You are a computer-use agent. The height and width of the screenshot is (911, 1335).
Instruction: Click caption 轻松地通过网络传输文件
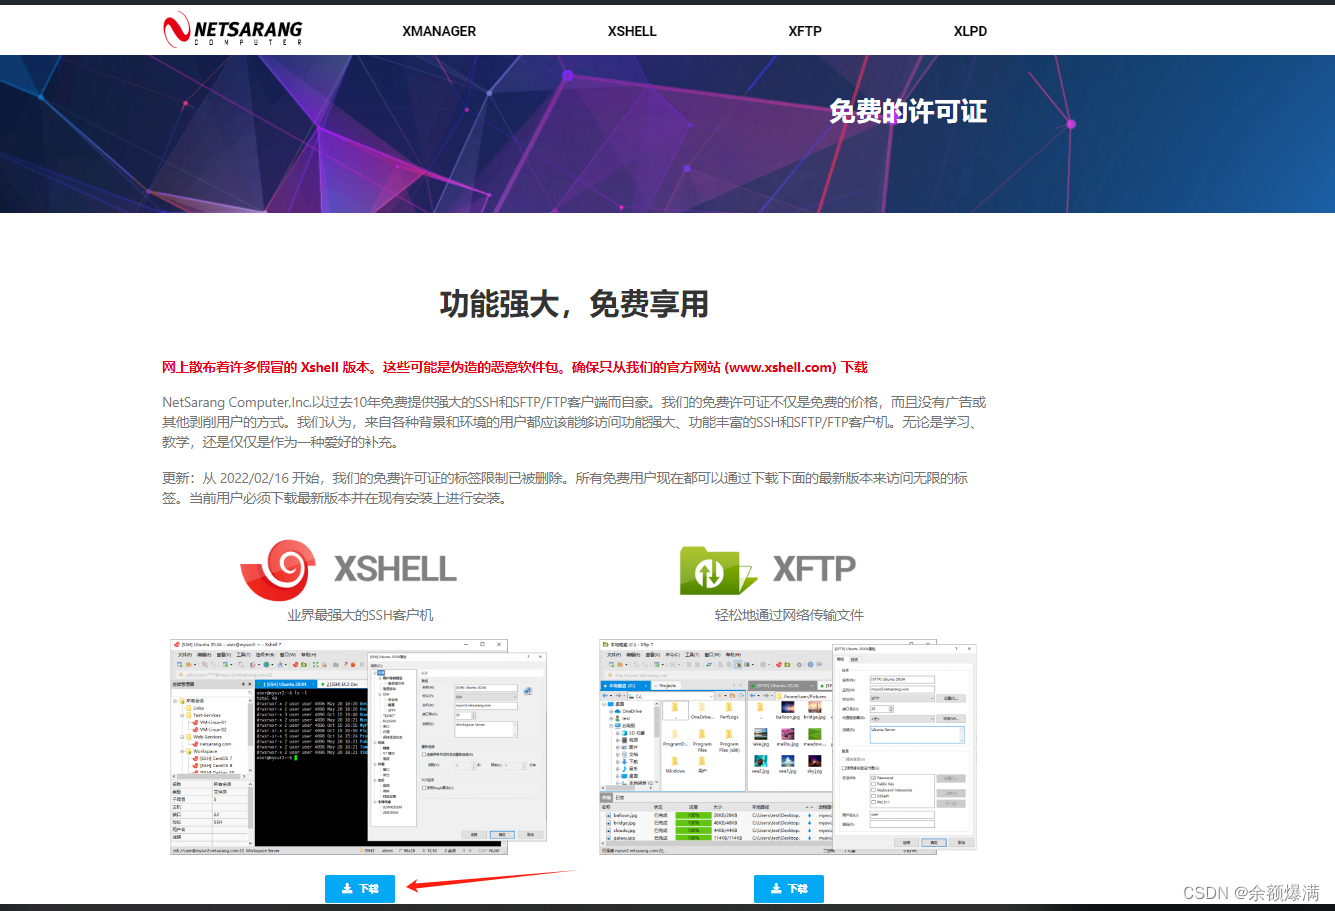[x=789, y=615]
